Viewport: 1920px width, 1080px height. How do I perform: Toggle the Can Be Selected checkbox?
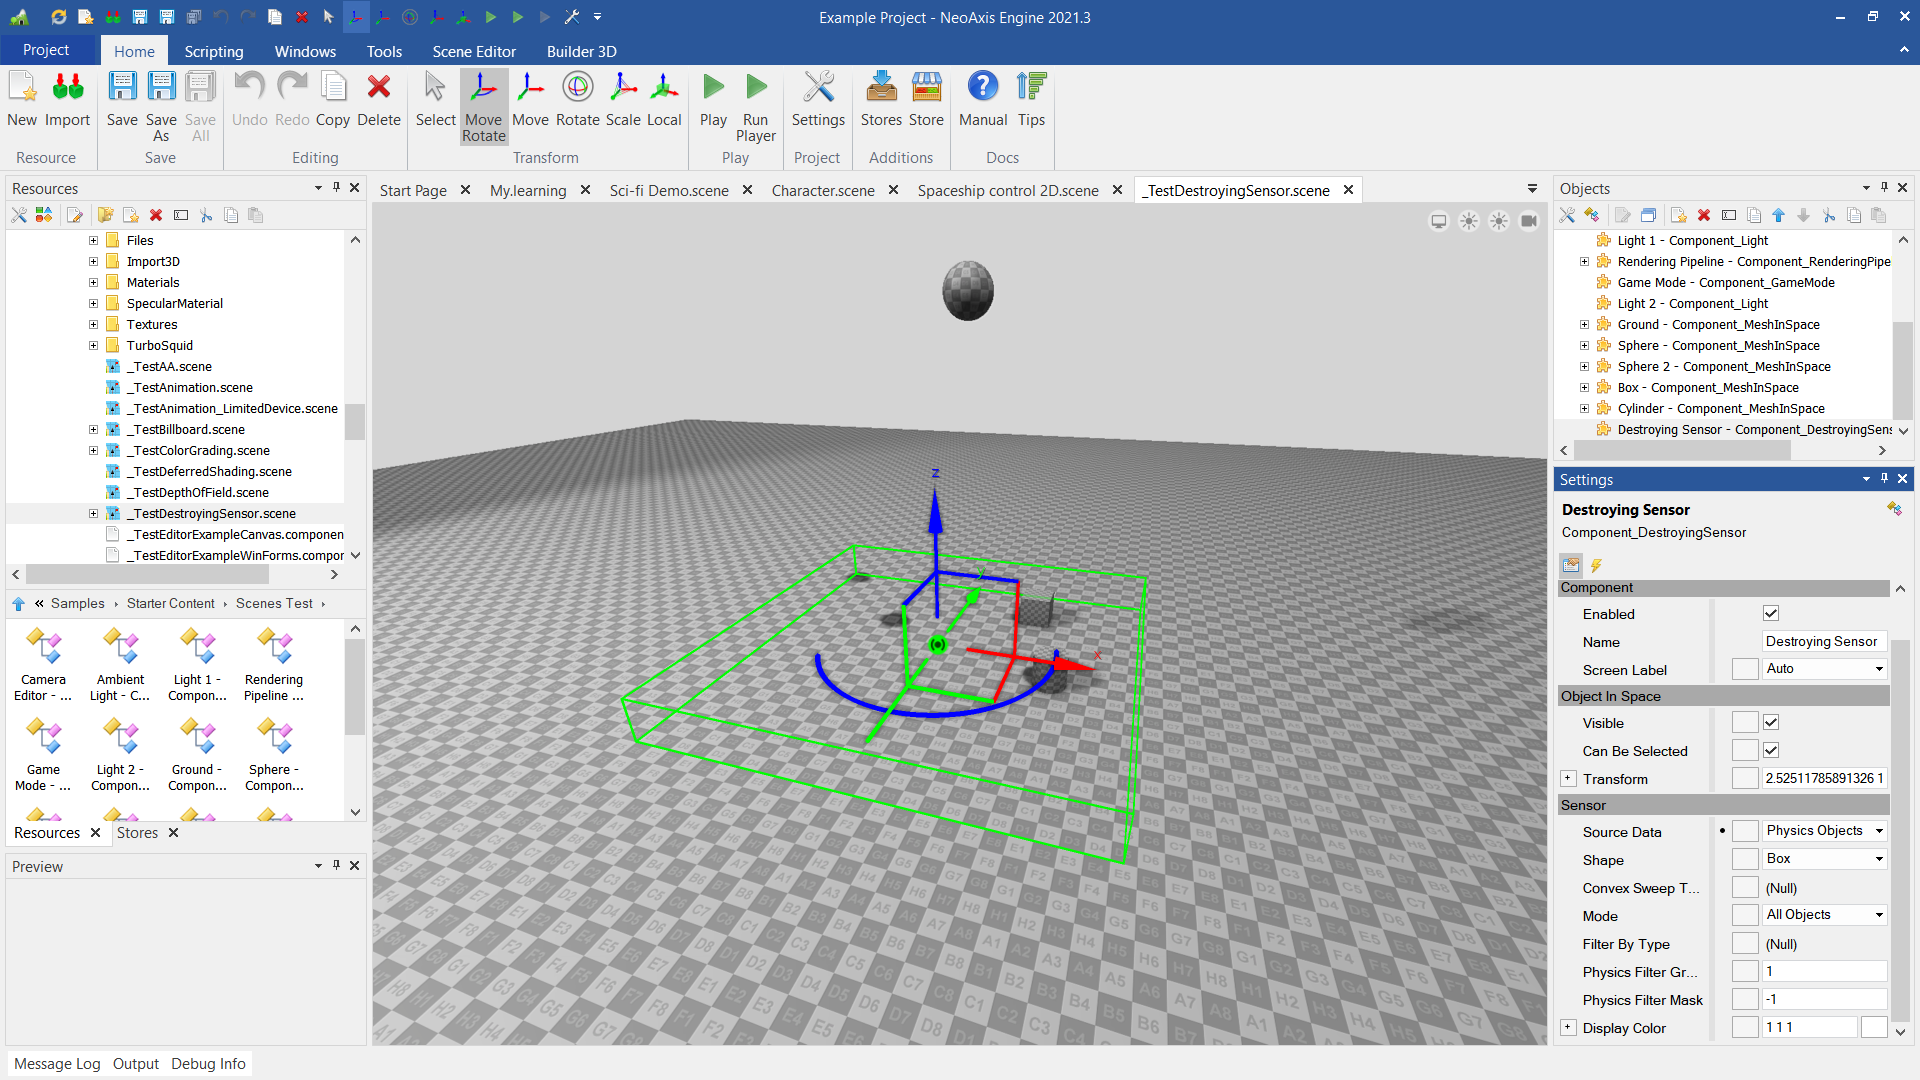click(x=1770, y=750)
